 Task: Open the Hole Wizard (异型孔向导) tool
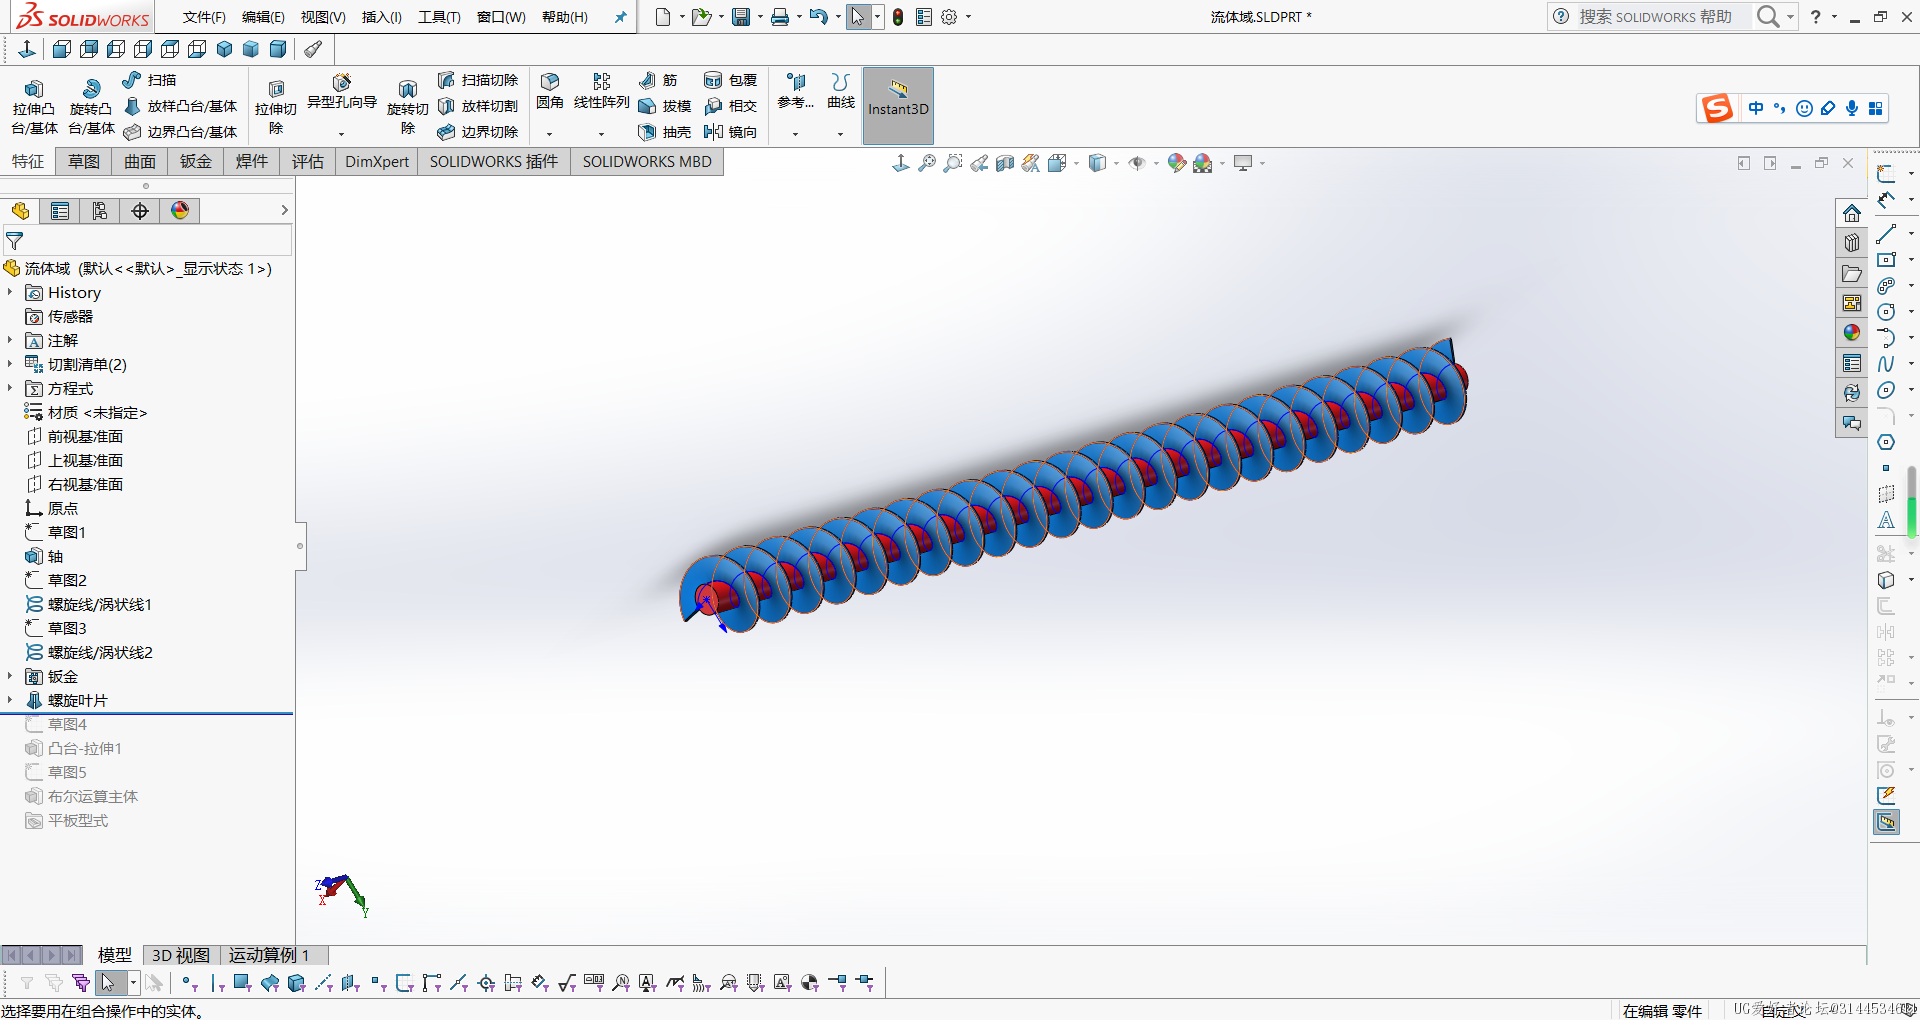click(x=342, y=92)
